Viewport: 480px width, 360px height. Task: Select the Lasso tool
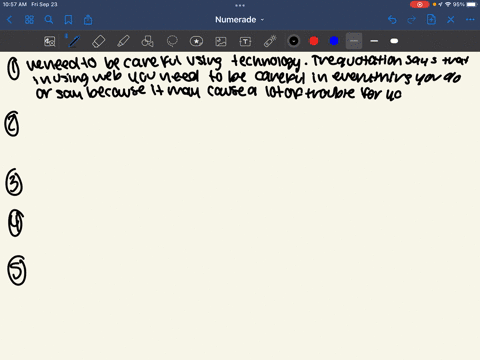click(172, 41)
